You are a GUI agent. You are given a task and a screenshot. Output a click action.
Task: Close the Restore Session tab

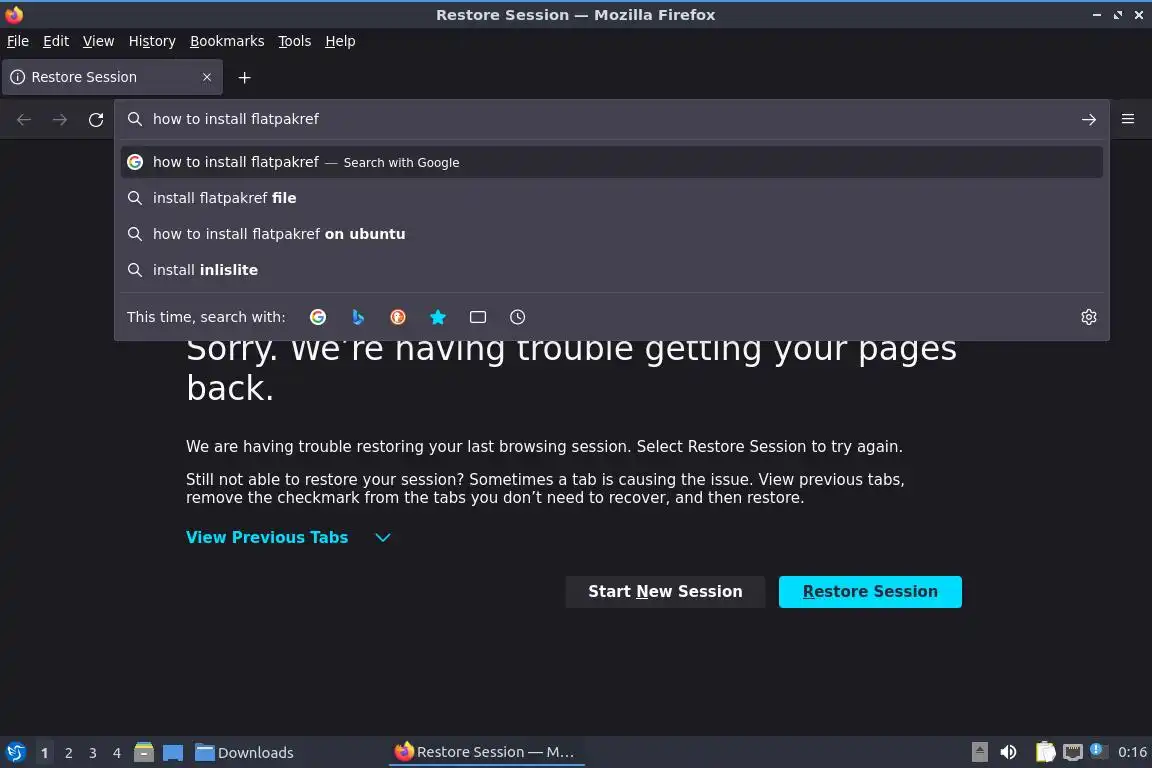(x=207, y=77)
